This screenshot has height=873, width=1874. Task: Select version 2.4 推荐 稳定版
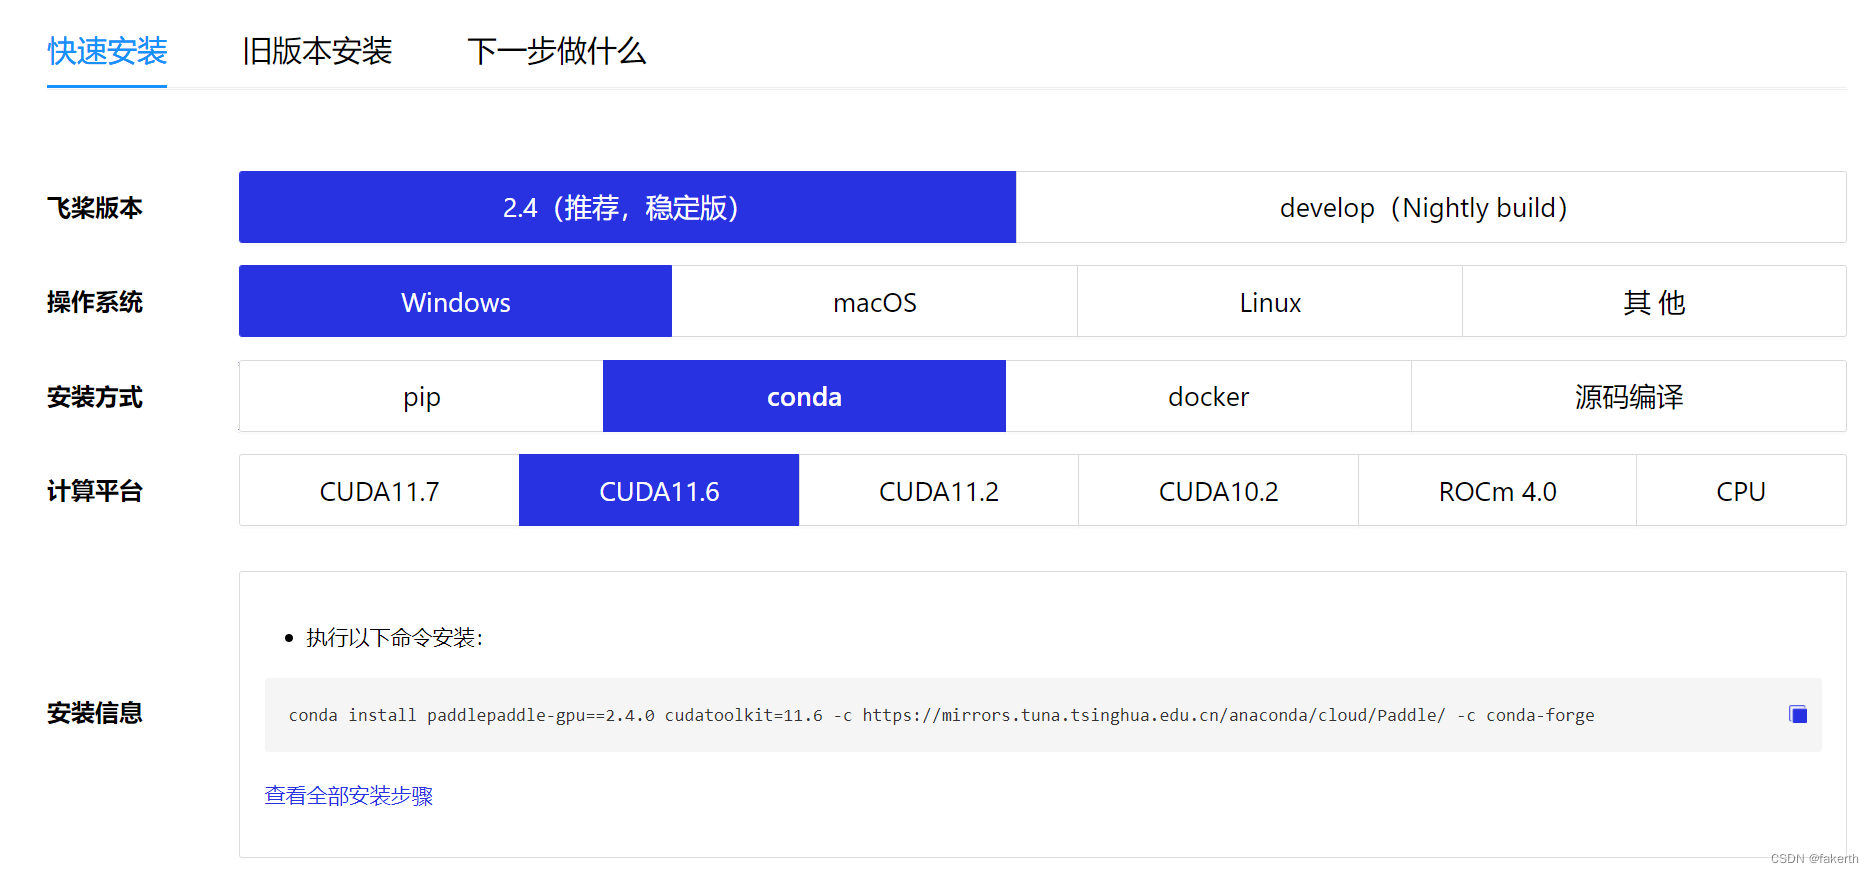(x=627, y=207)
